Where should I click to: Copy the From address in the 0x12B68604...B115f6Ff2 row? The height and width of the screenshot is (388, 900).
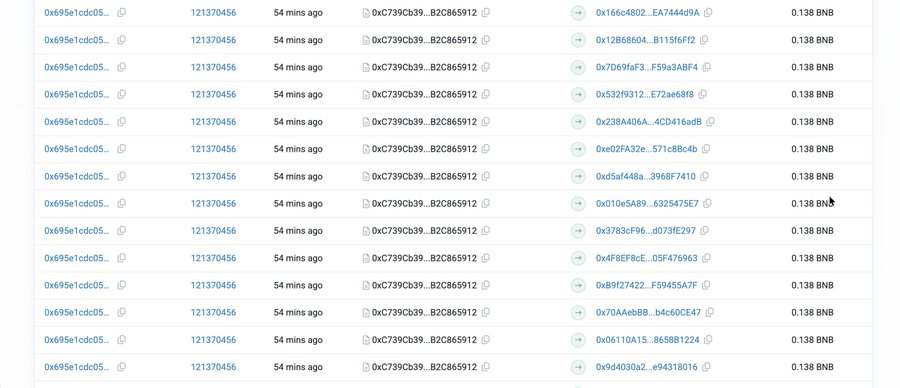pos(486,40)
